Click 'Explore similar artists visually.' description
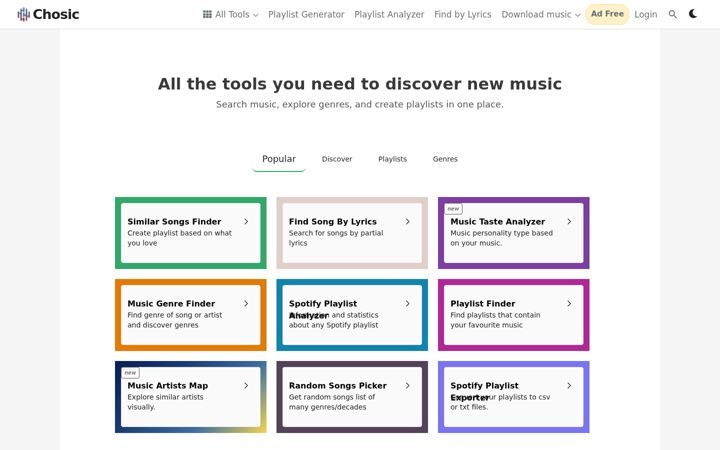 165,402
